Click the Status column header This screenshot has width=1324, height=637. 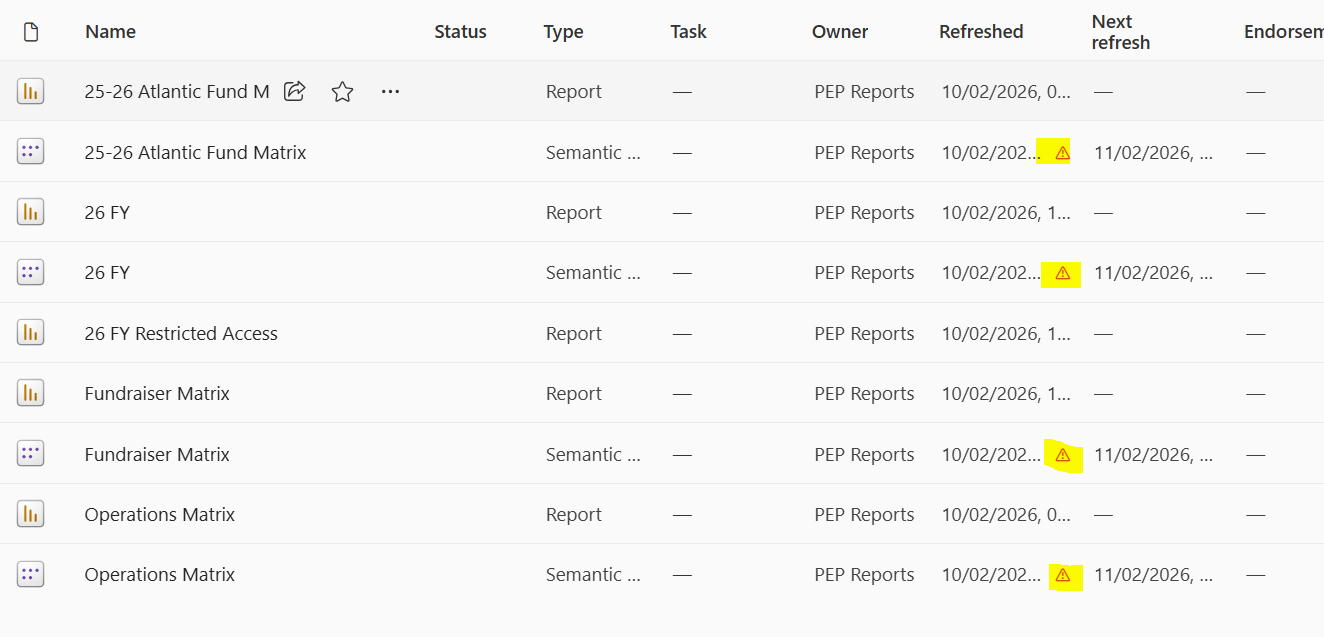coord(460,32)
